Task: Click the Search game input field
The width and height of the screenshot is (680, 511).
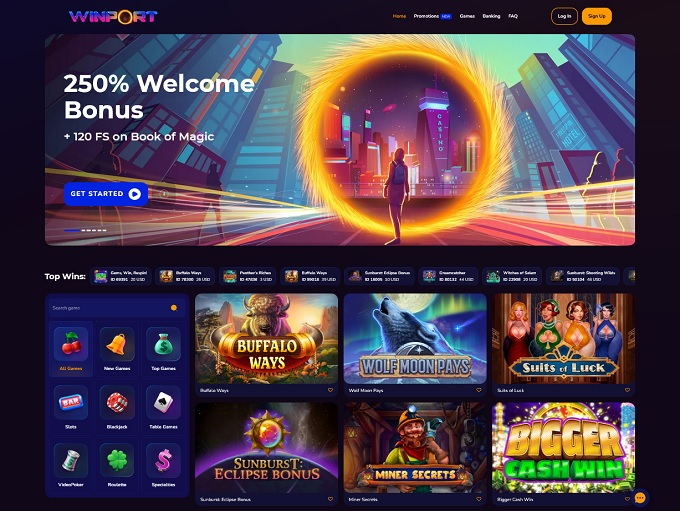Action: 117,308
